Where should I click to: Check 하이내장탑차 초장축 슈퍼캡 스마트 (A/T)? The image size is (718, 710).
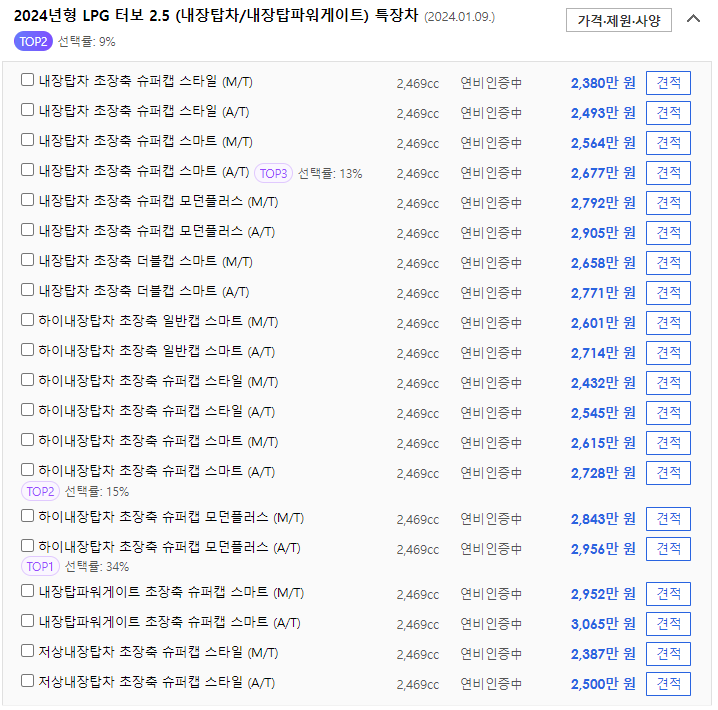point(27,470)
